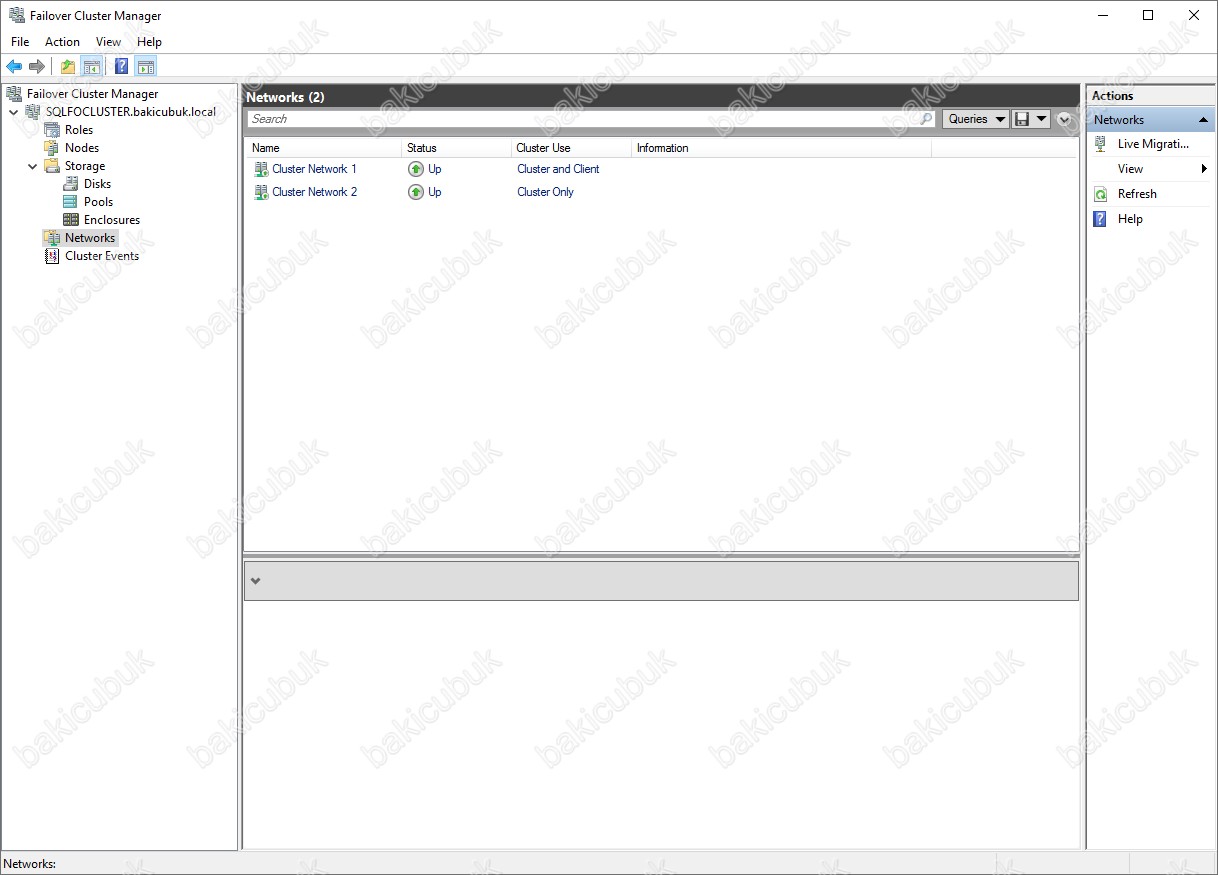Click the Enclosures icon in tree

tap(71, 220)
